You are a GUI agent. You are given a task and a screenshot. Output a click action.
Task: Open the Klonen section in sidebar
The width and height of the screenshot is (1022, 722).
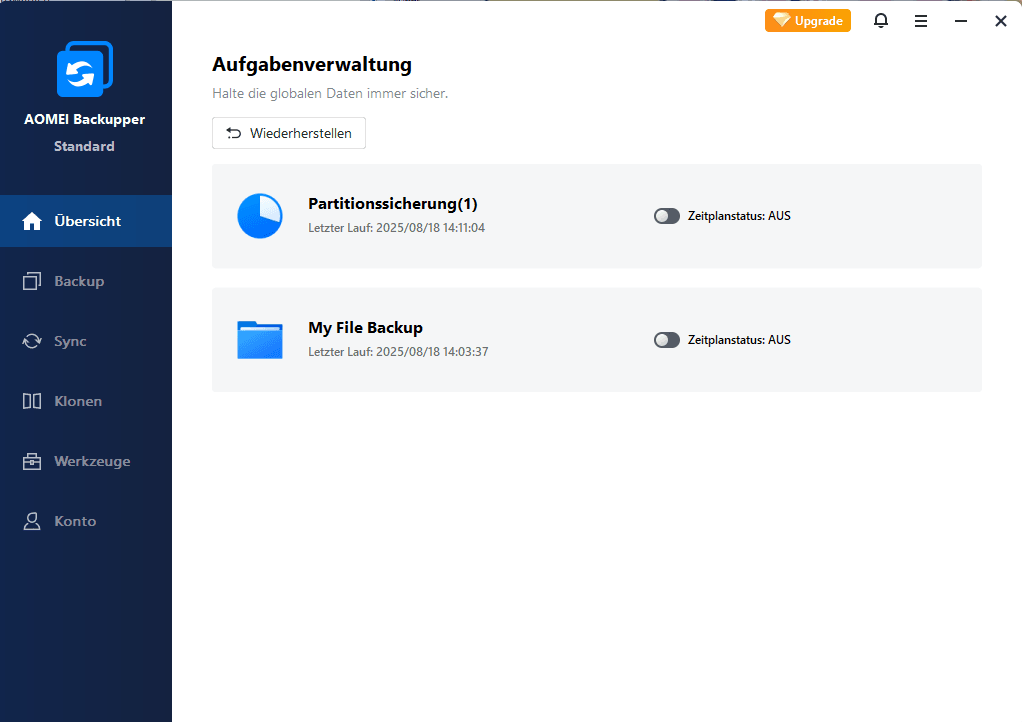pos(86,401)
